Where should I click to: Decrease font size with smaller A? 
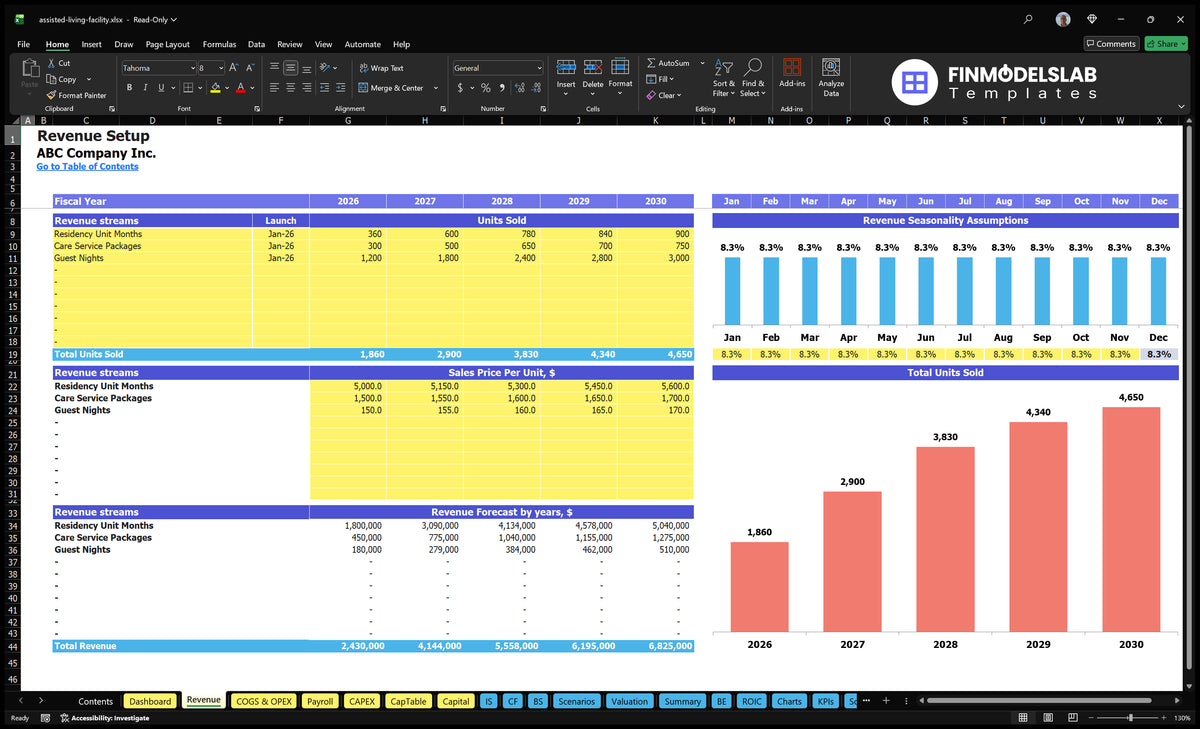point(250,68)
